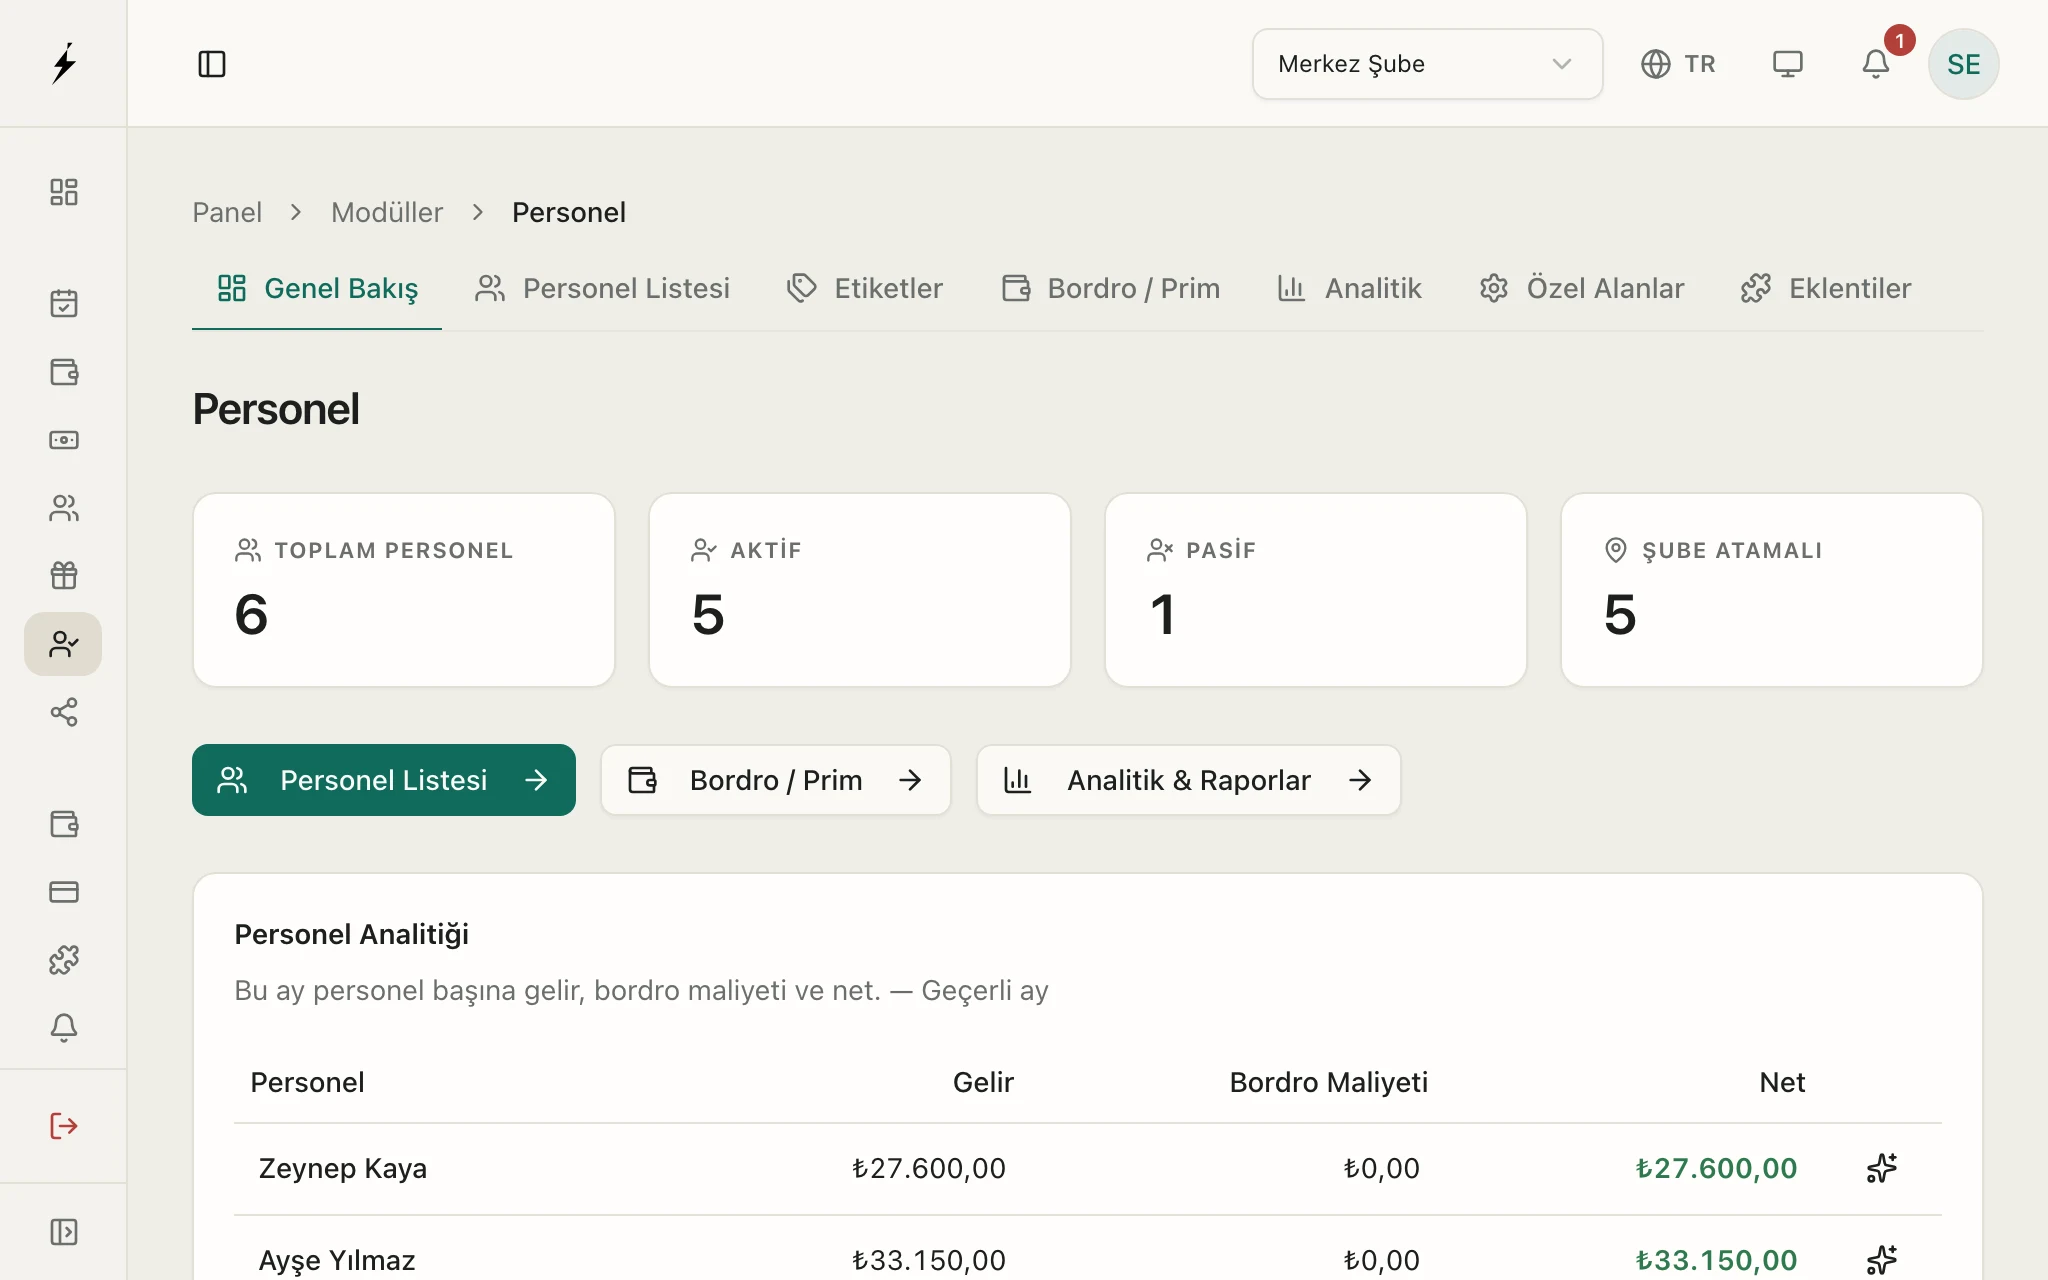Open the customers people icon in sidebar

pyautogui.click(x=64, y=508)
